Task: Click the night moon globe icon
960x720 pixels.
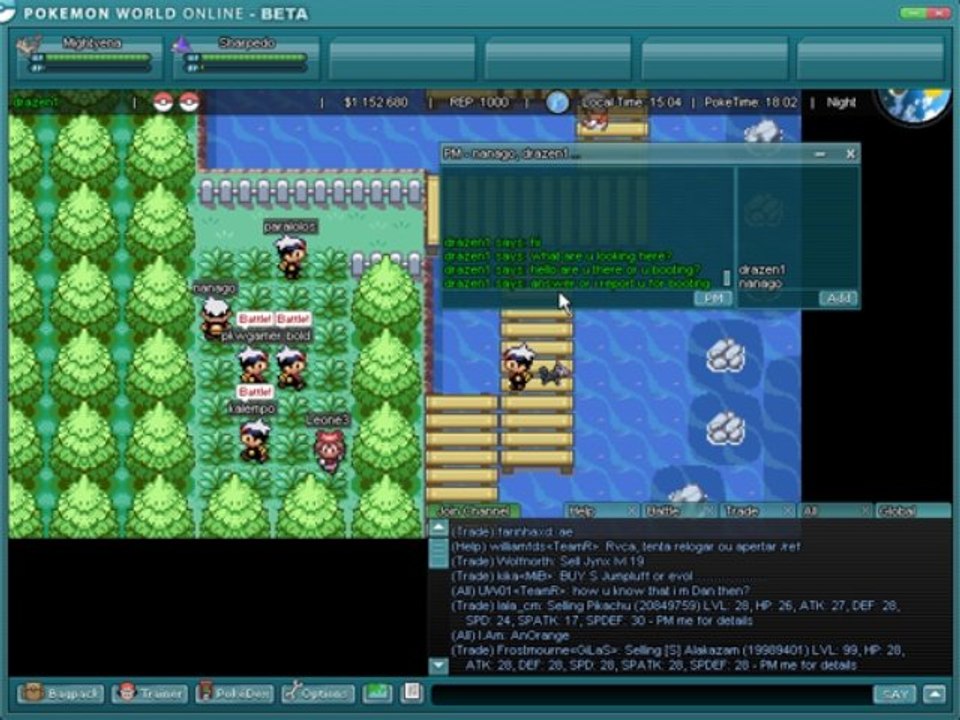Action: pos(913,104)
